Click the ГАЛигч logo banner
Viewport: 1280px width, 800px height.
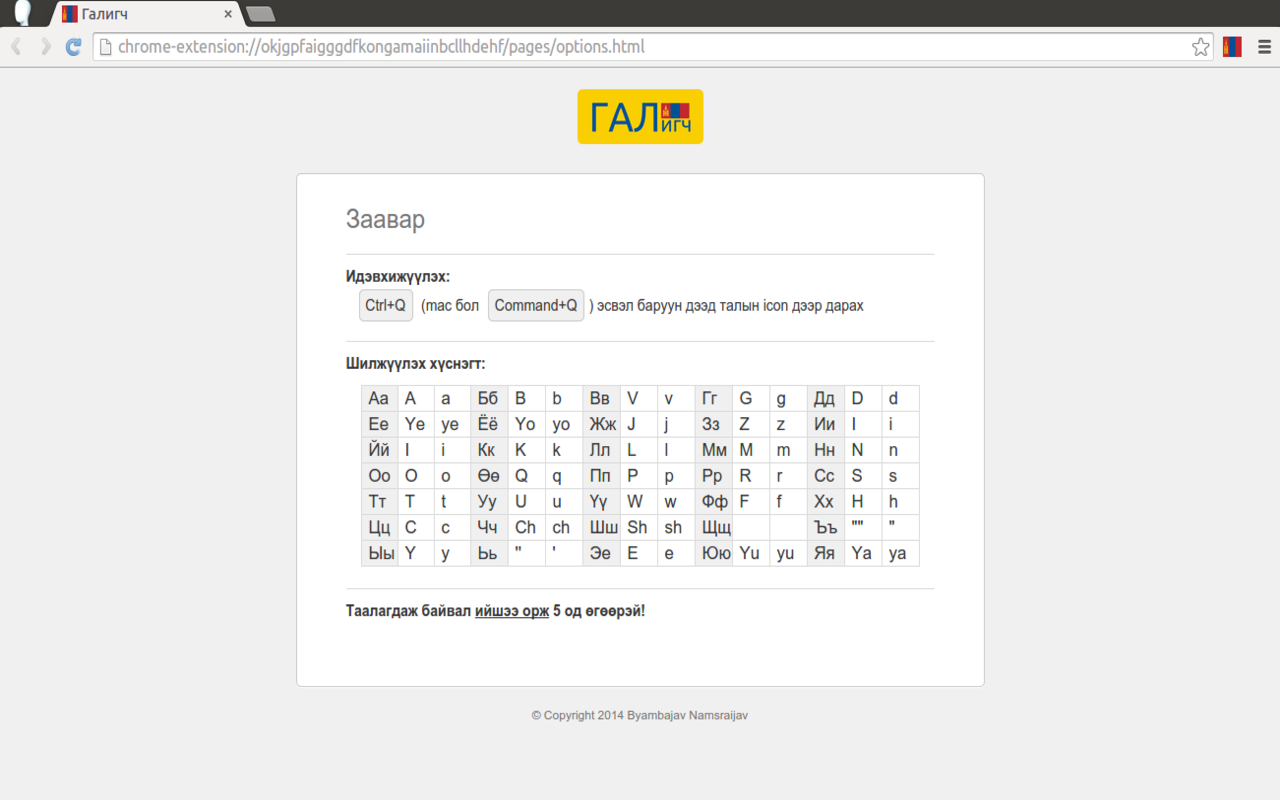point(640,117)
